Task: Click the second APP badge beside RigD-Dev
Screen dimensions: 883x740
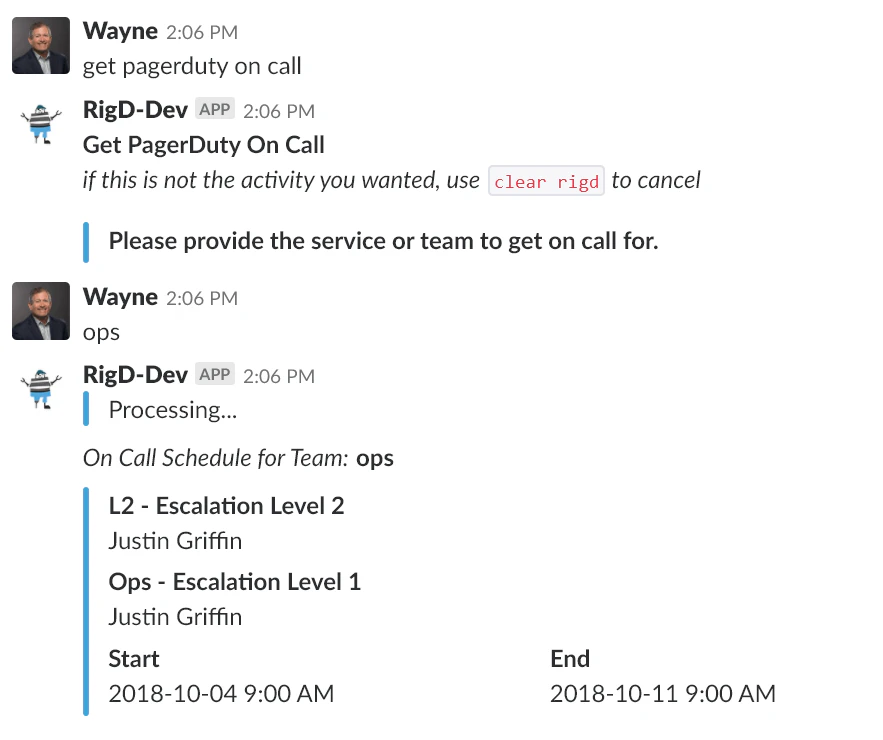Action: tap(215, 375)
